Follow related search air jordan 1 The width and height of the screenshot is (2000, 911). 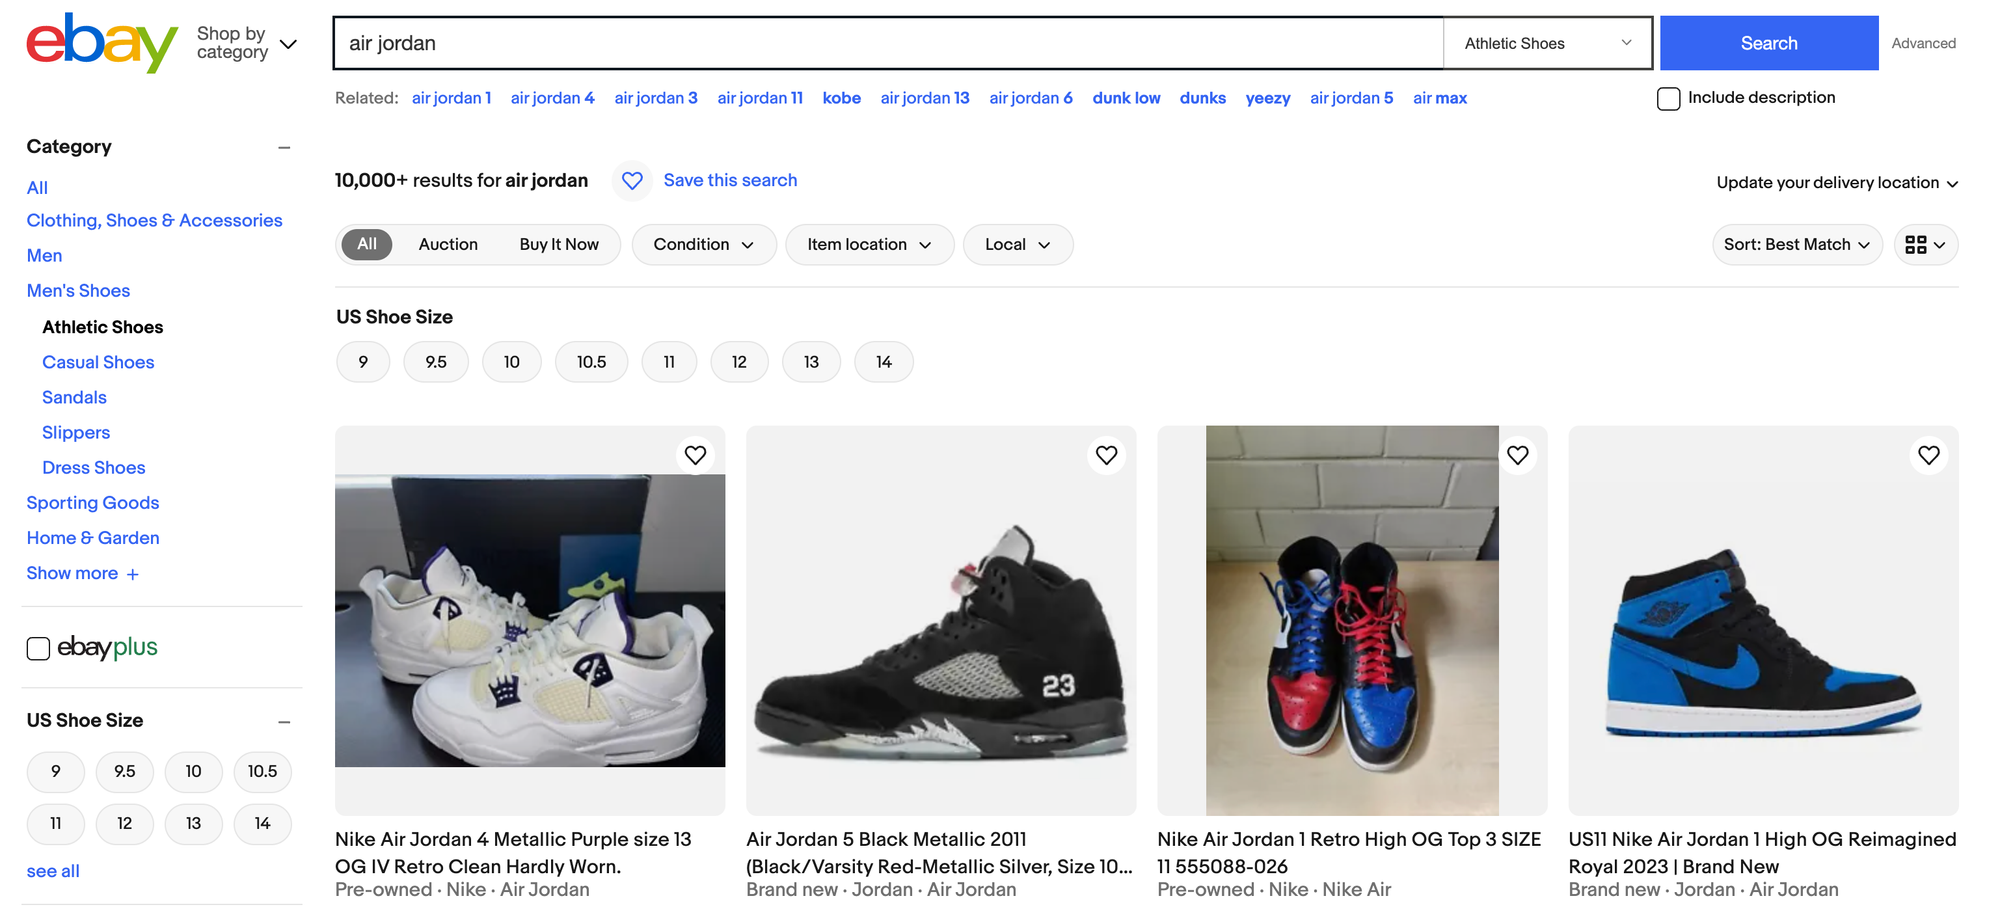pyautogui.click(x=451, y=98)
